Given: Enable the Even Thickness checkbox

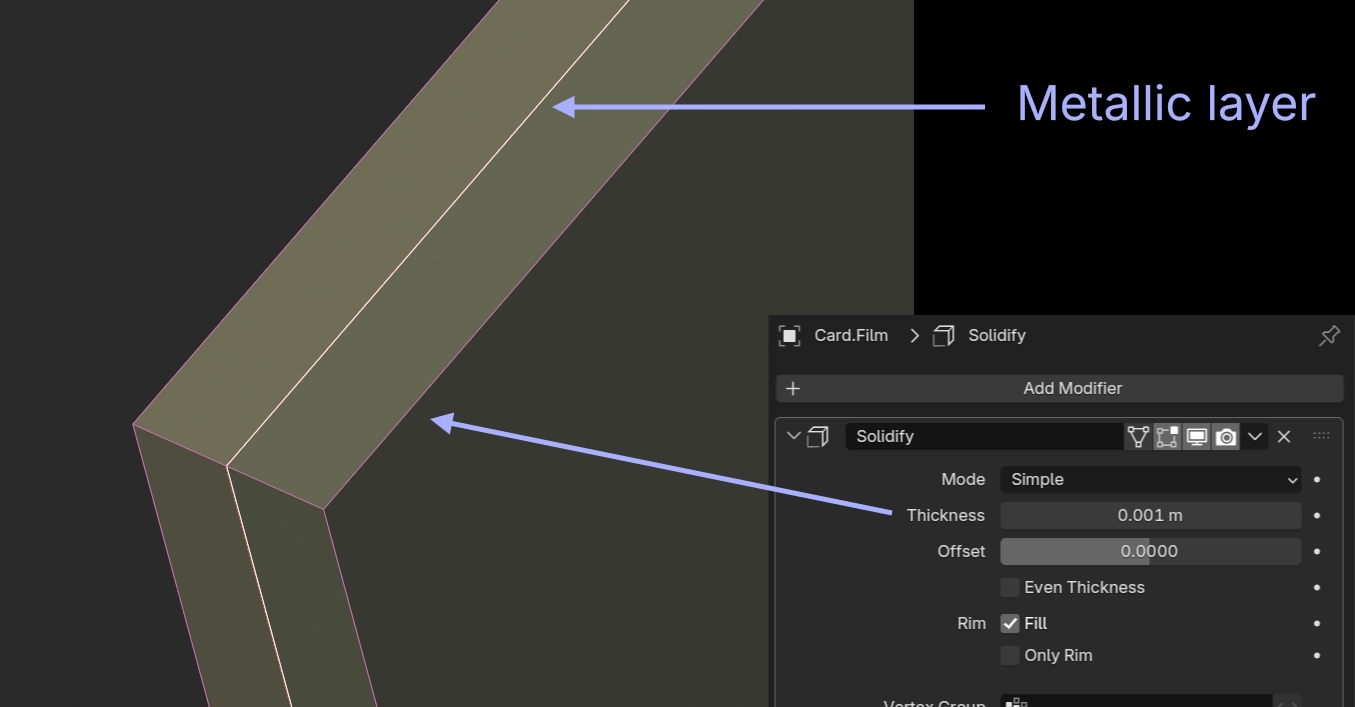Looking at the screenshot, I should click(x=1010, y=587).
